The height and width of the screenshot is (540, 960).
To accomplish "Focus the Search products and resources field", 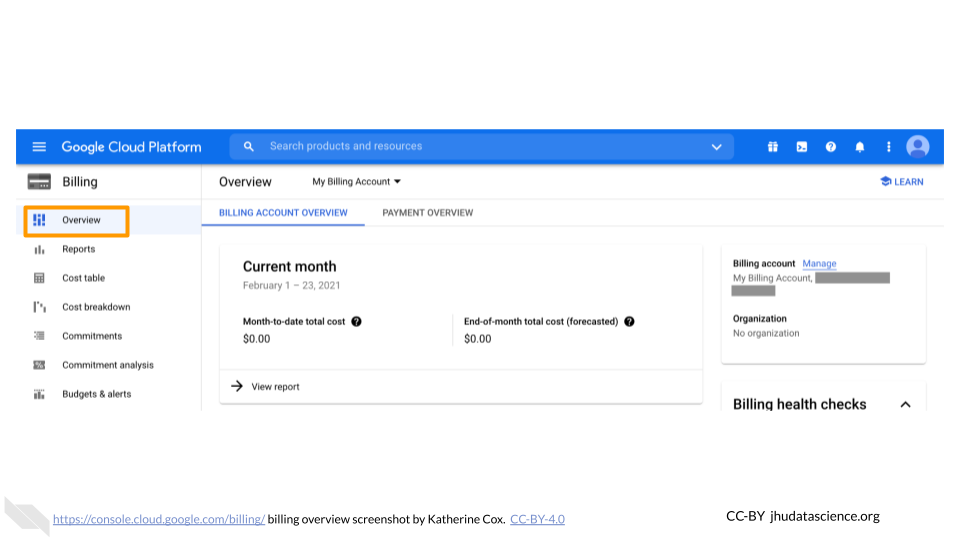I will 481,146.
